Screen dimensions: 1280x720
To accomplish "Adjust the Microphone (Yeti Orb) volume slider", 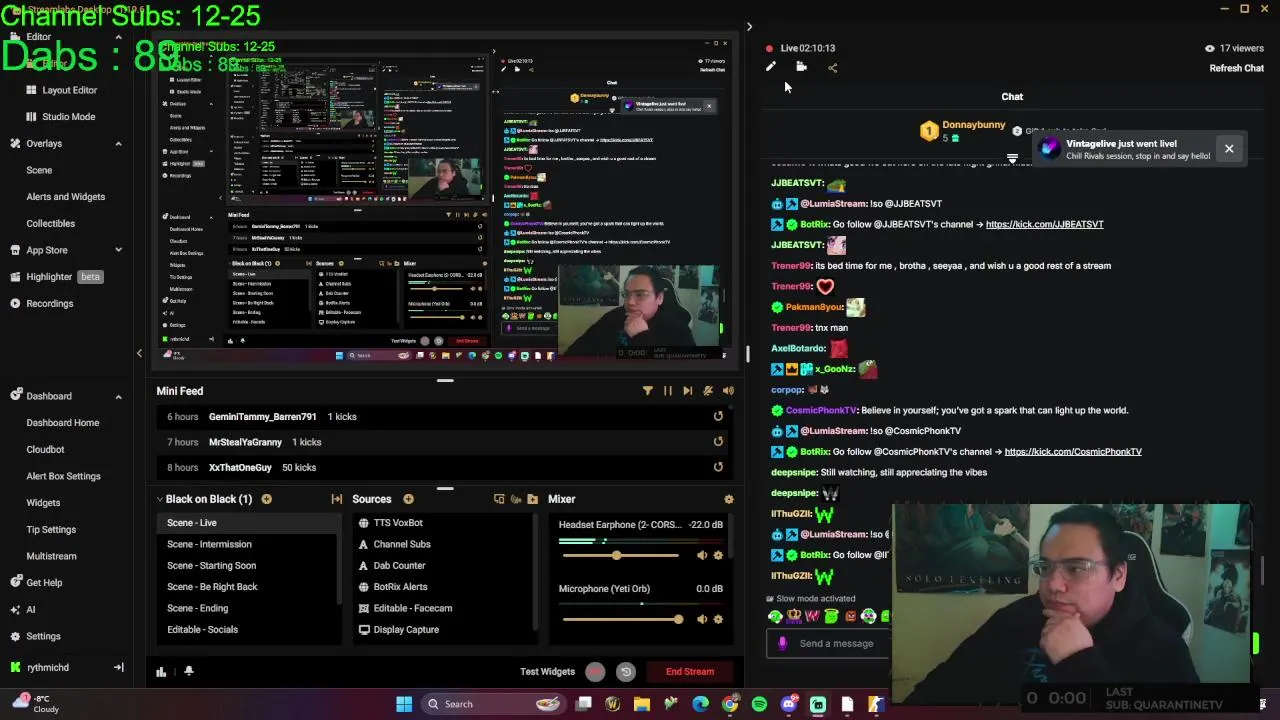I will click(x=620, y=619).
